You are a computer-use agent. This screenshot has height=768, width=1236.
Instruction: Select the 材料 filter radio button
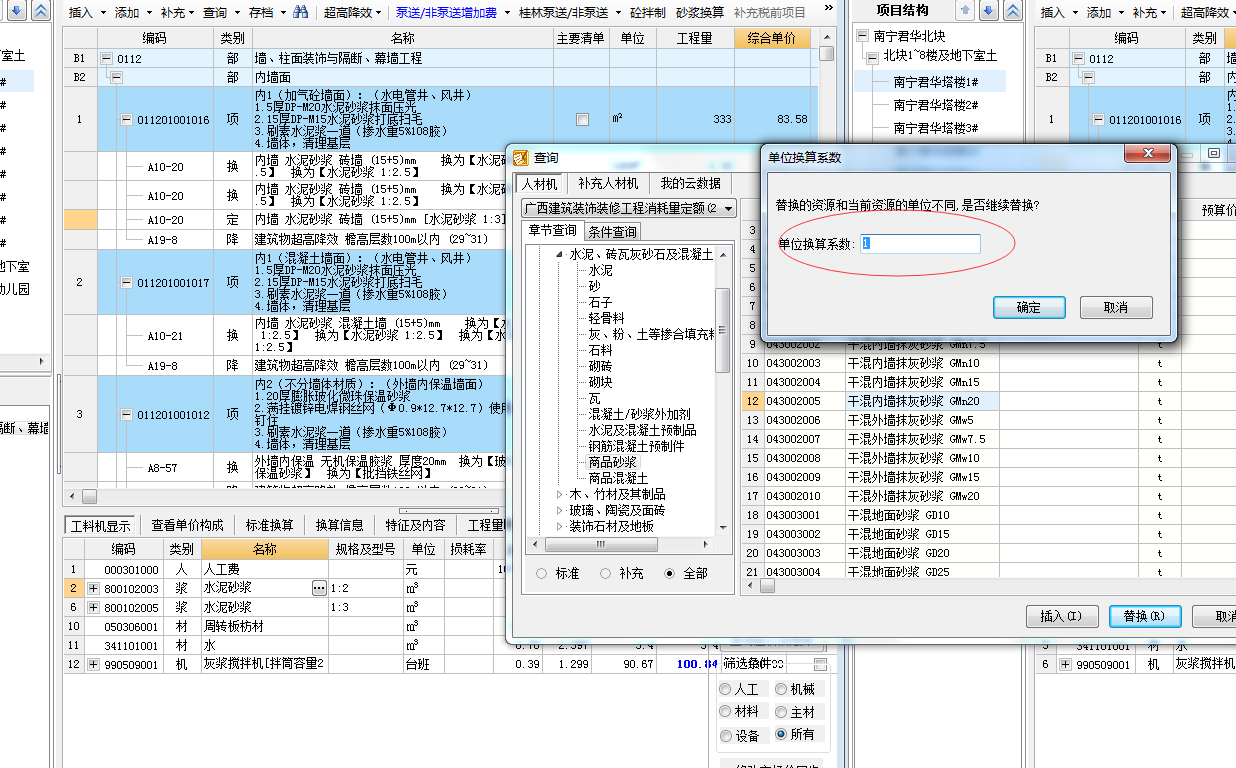coord(725,711)
